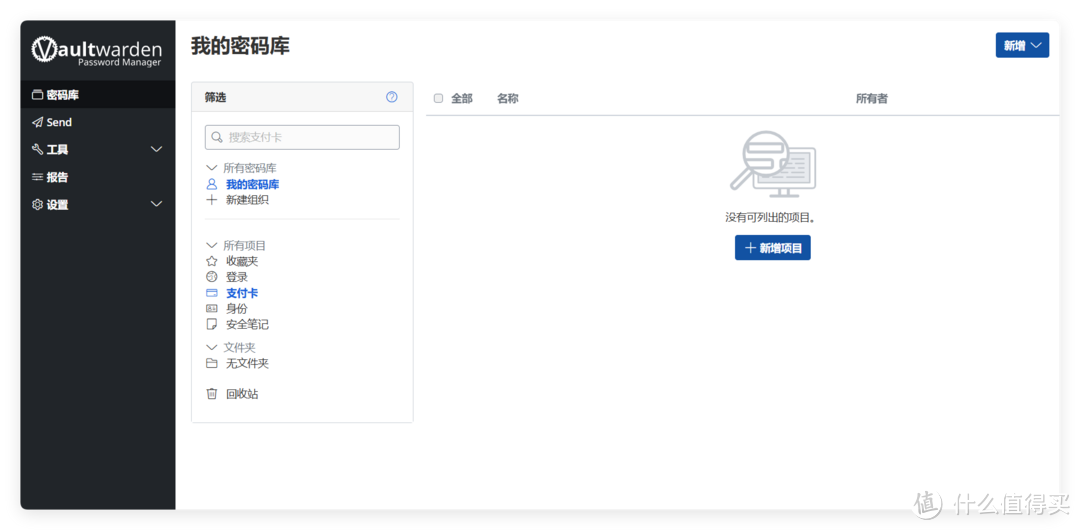Click the 我的密码库 page heading
1080x530 pixels.
240,46
